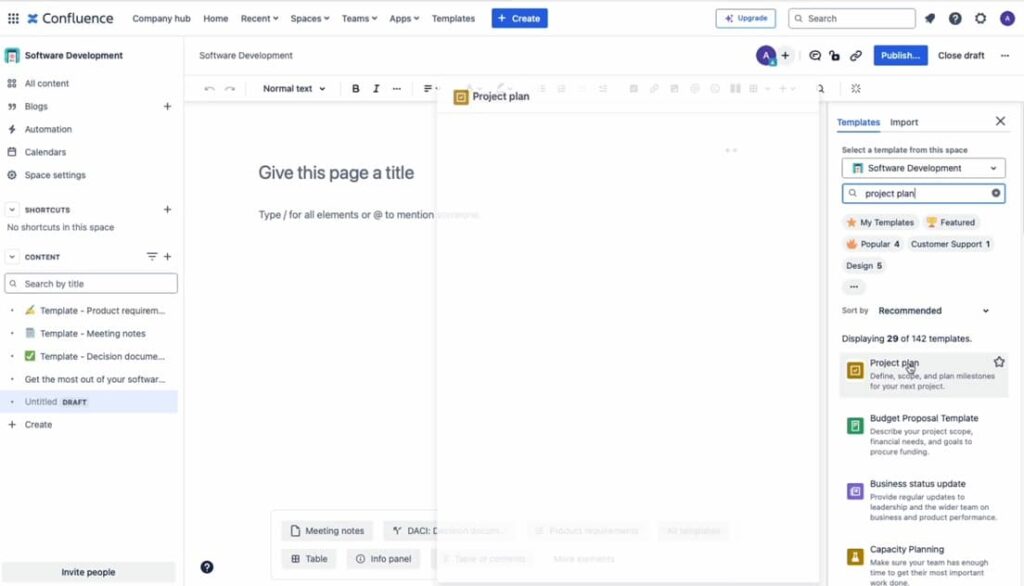Open find and replace magnifier icon
This screenshot has width=1024, height=586.
pos(820,89)
